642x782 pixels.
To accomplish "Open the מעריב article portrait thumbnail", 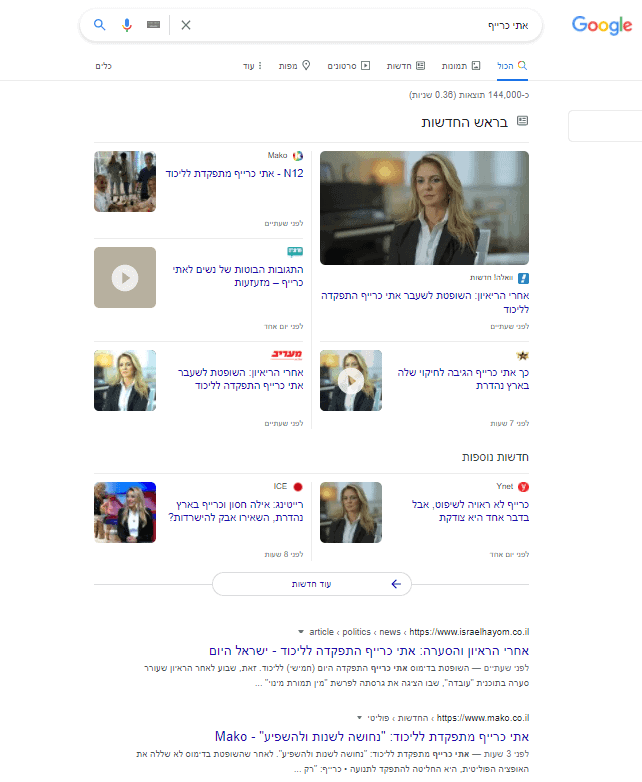I will 125,381.
